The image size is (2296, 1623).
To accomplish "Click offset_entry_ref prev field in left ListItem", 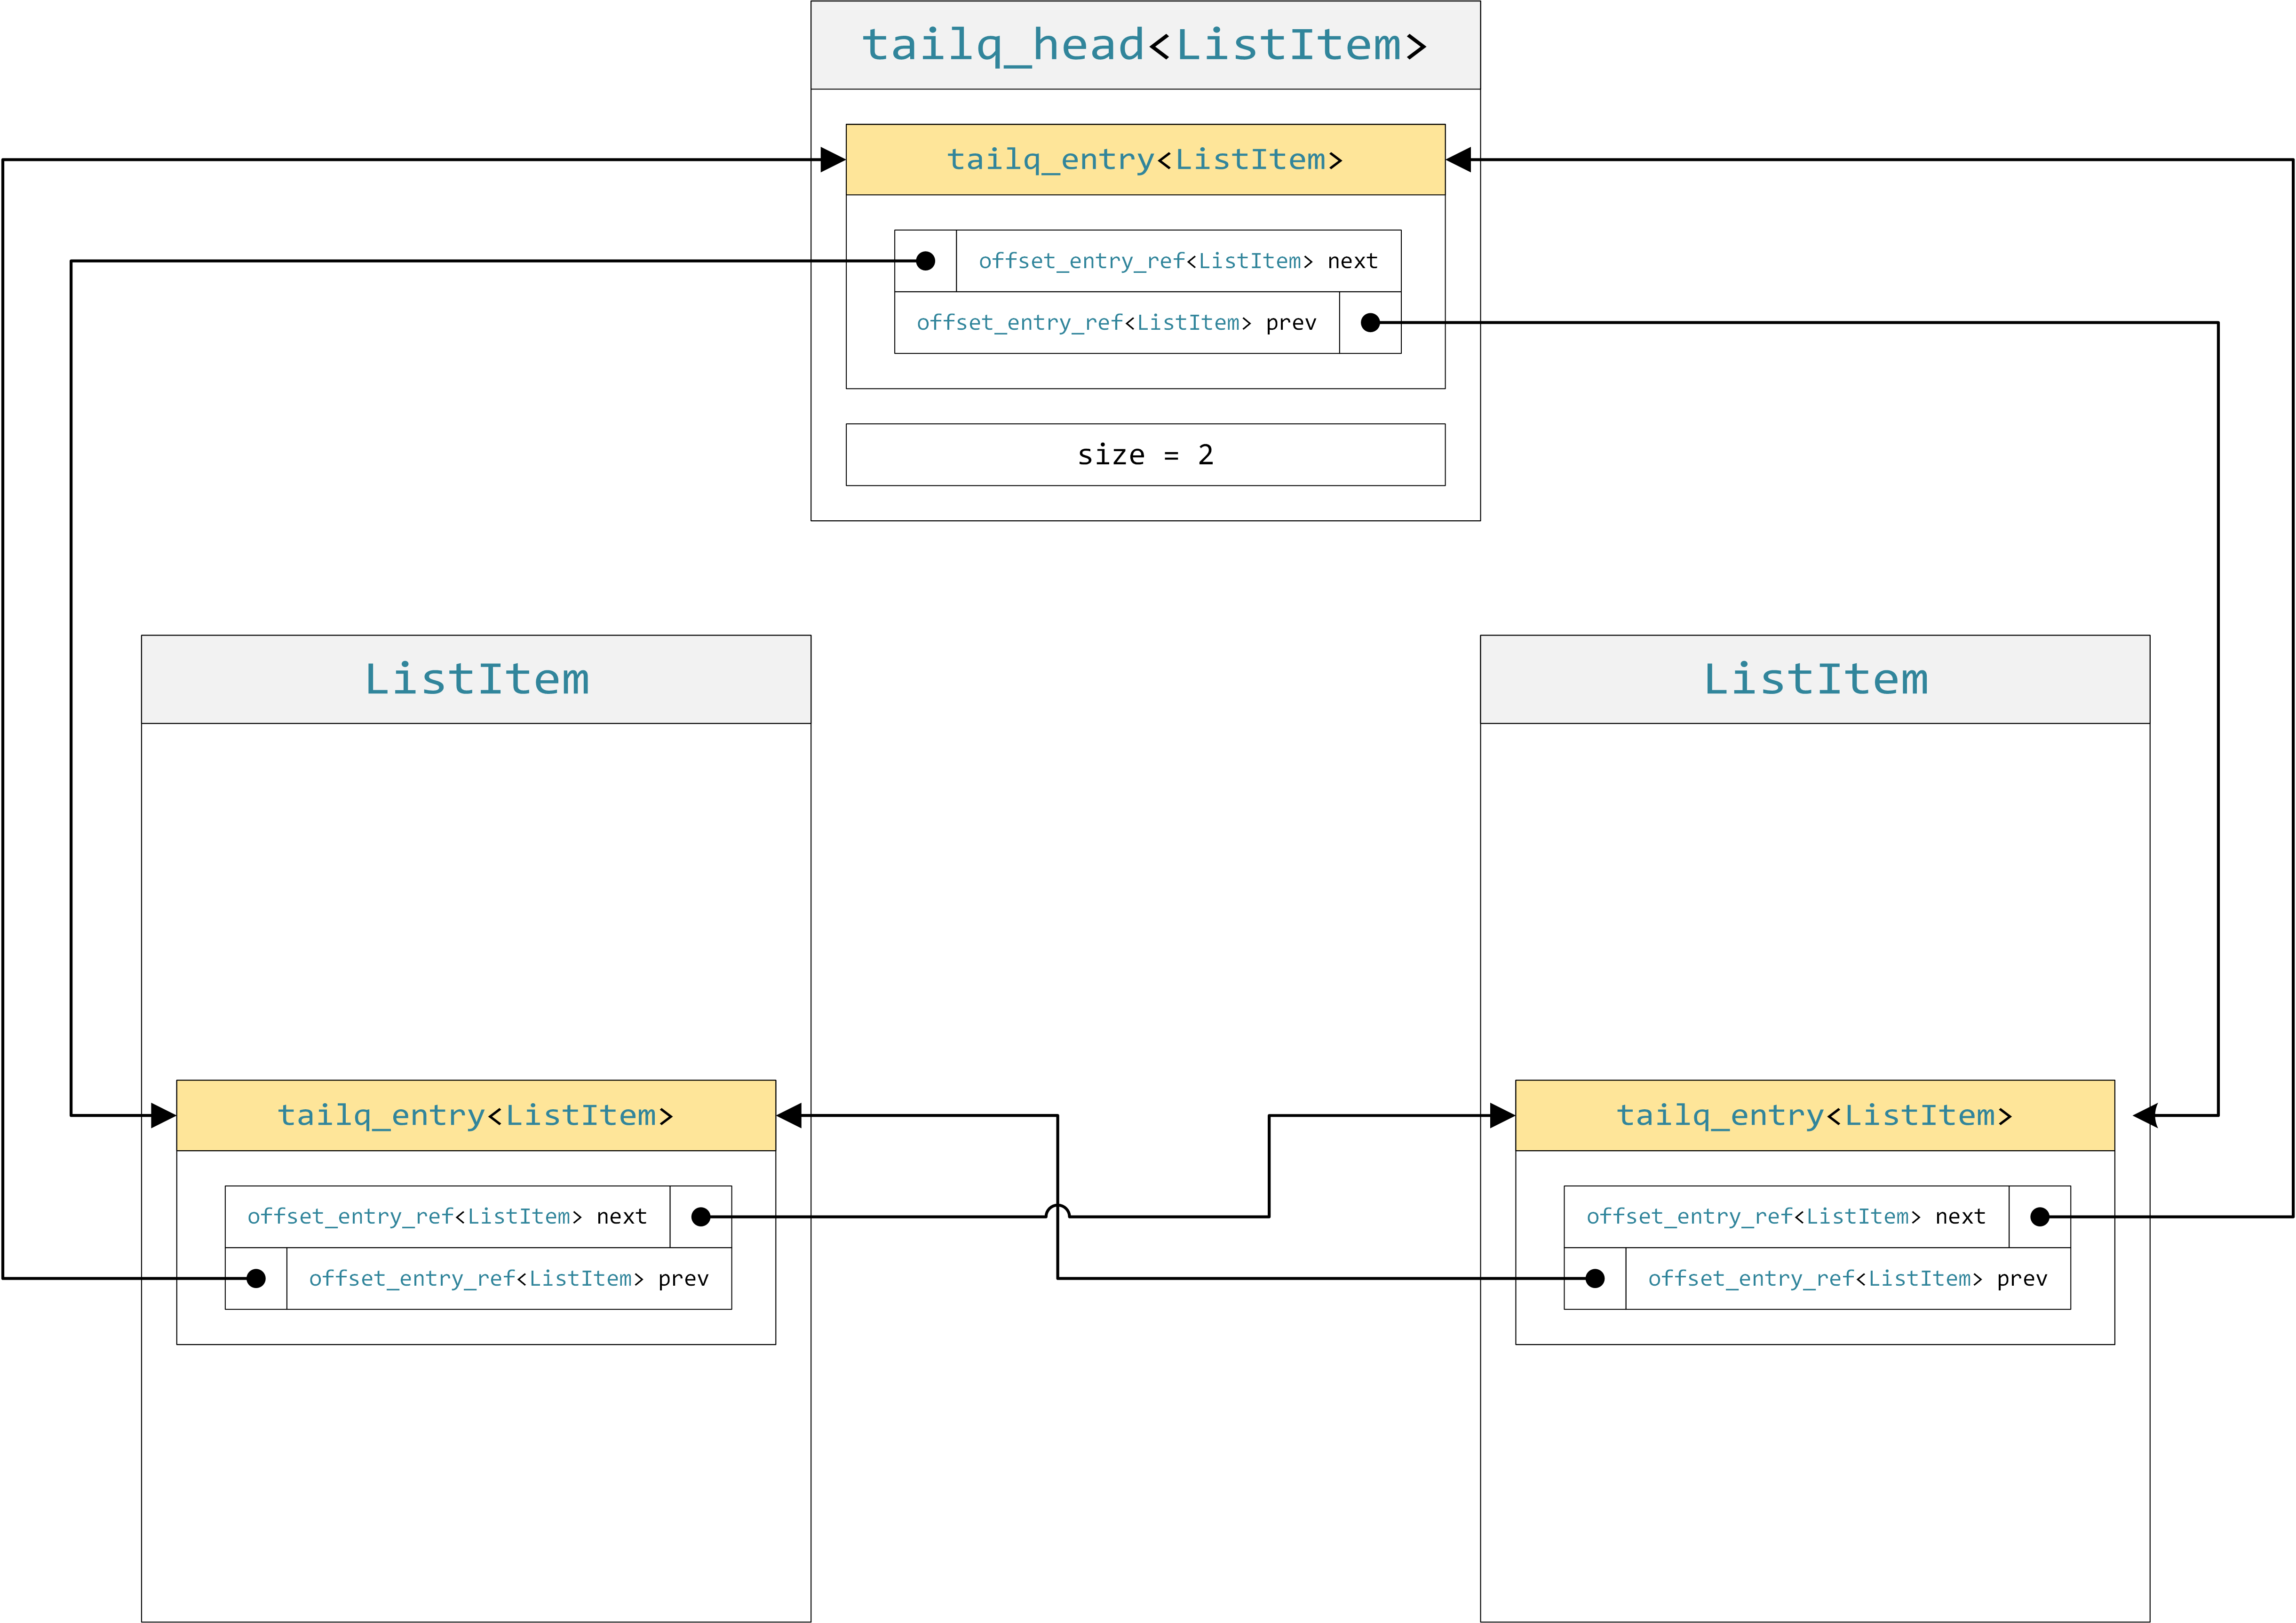I will [x=509, y=1278].
